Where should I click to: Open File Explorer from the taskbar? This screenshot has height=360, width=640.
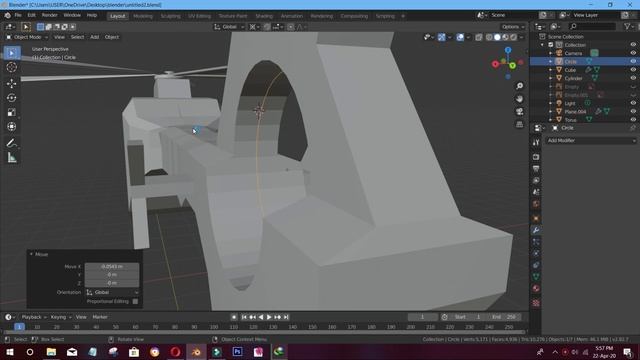pyautogui.click(x=51, y=352)
